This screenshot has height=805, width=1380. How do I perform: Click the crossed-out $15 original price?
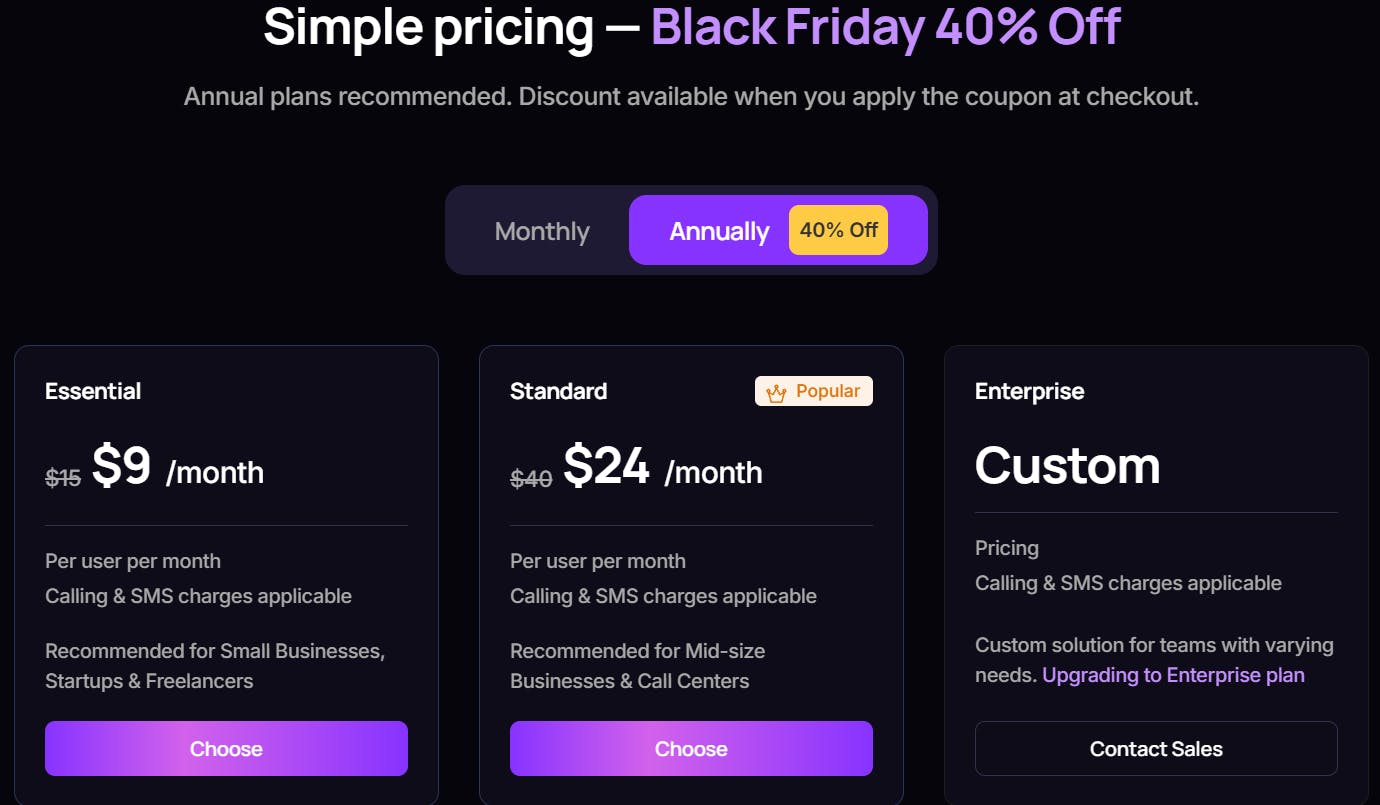pyautogui.click(x=62, y=477)
